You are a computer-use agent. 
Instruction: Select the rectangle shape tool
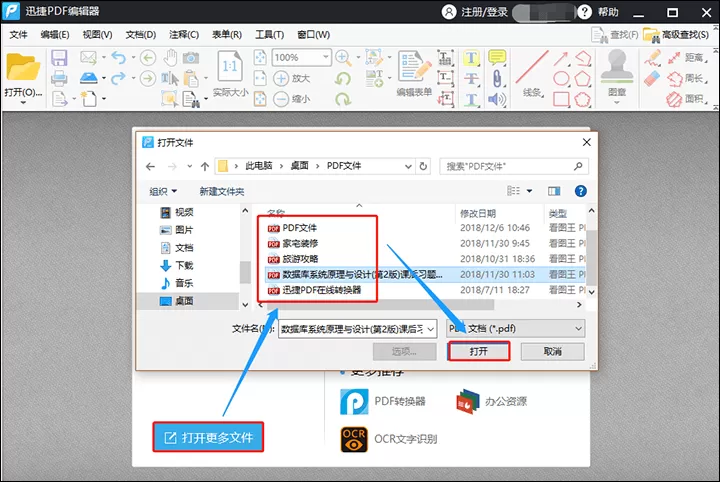click(561, 99)
